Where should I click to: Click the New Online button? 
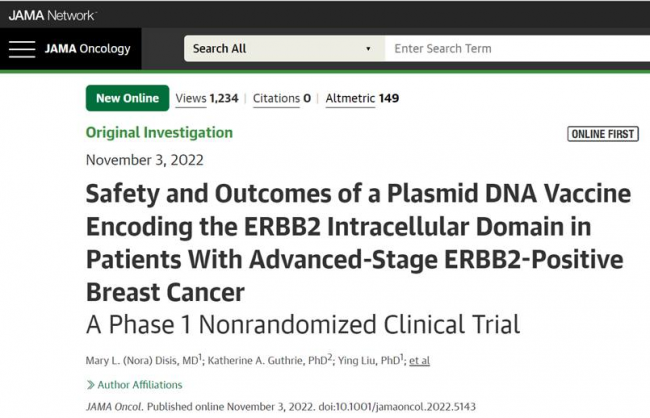coord(127,98)
